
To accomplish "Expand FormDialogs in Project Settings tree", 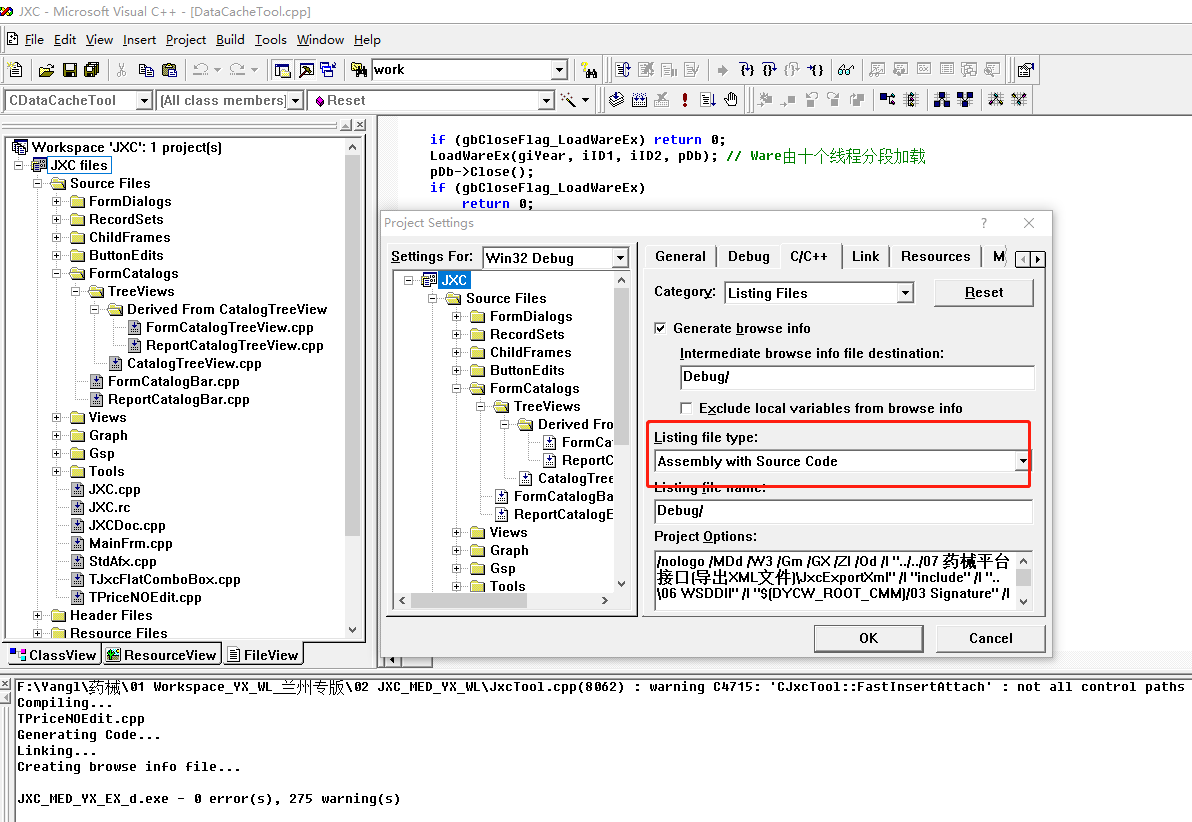I will (x=456, y=316).
